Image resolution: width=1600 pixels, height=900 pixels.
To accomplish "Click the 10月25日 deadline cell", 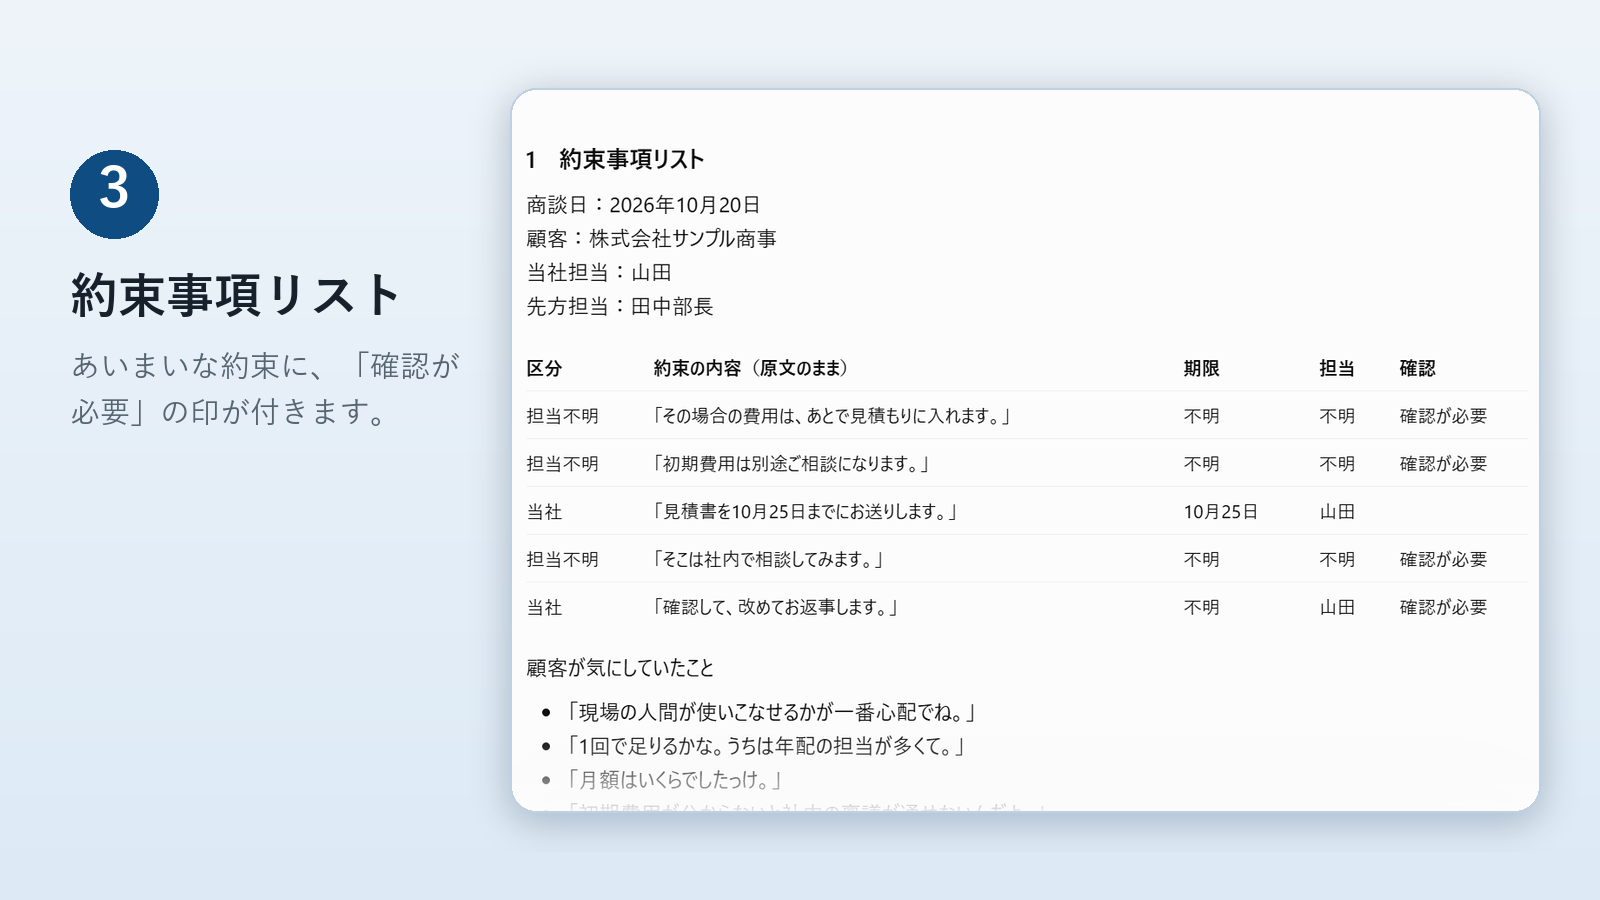I will coord(1220,512).
